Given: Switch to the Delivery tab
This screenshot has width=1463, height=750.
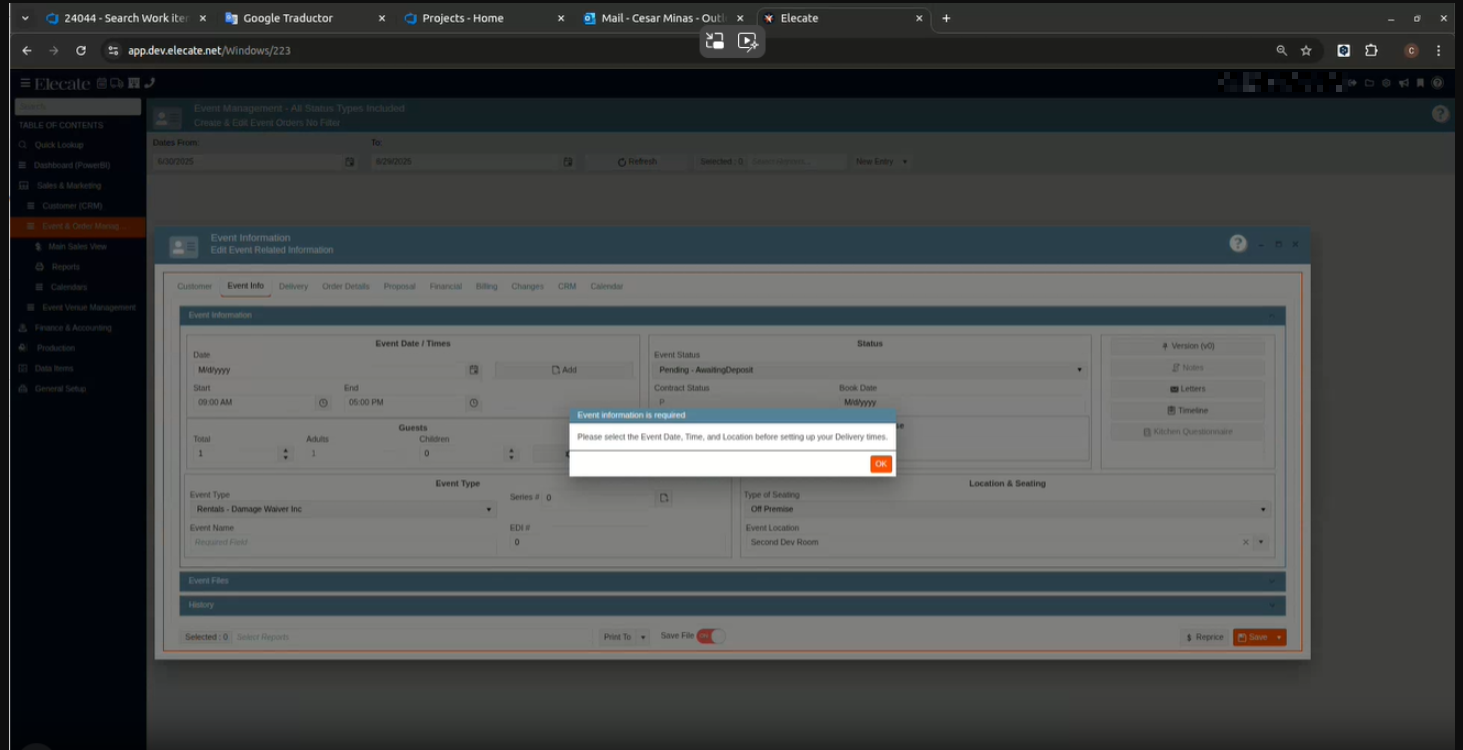Looking at the screenshot, I should coord(293,287).
